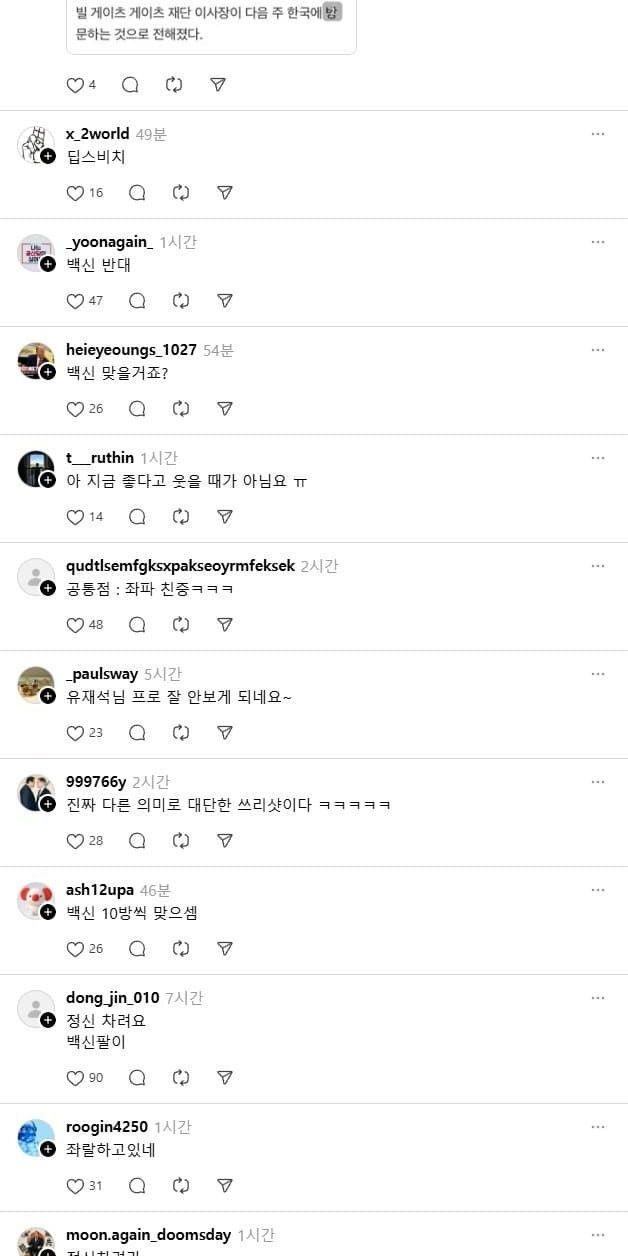Share the _paulsway comment
This screenshot has width=628, height=1256.
(x=225, y=733)
